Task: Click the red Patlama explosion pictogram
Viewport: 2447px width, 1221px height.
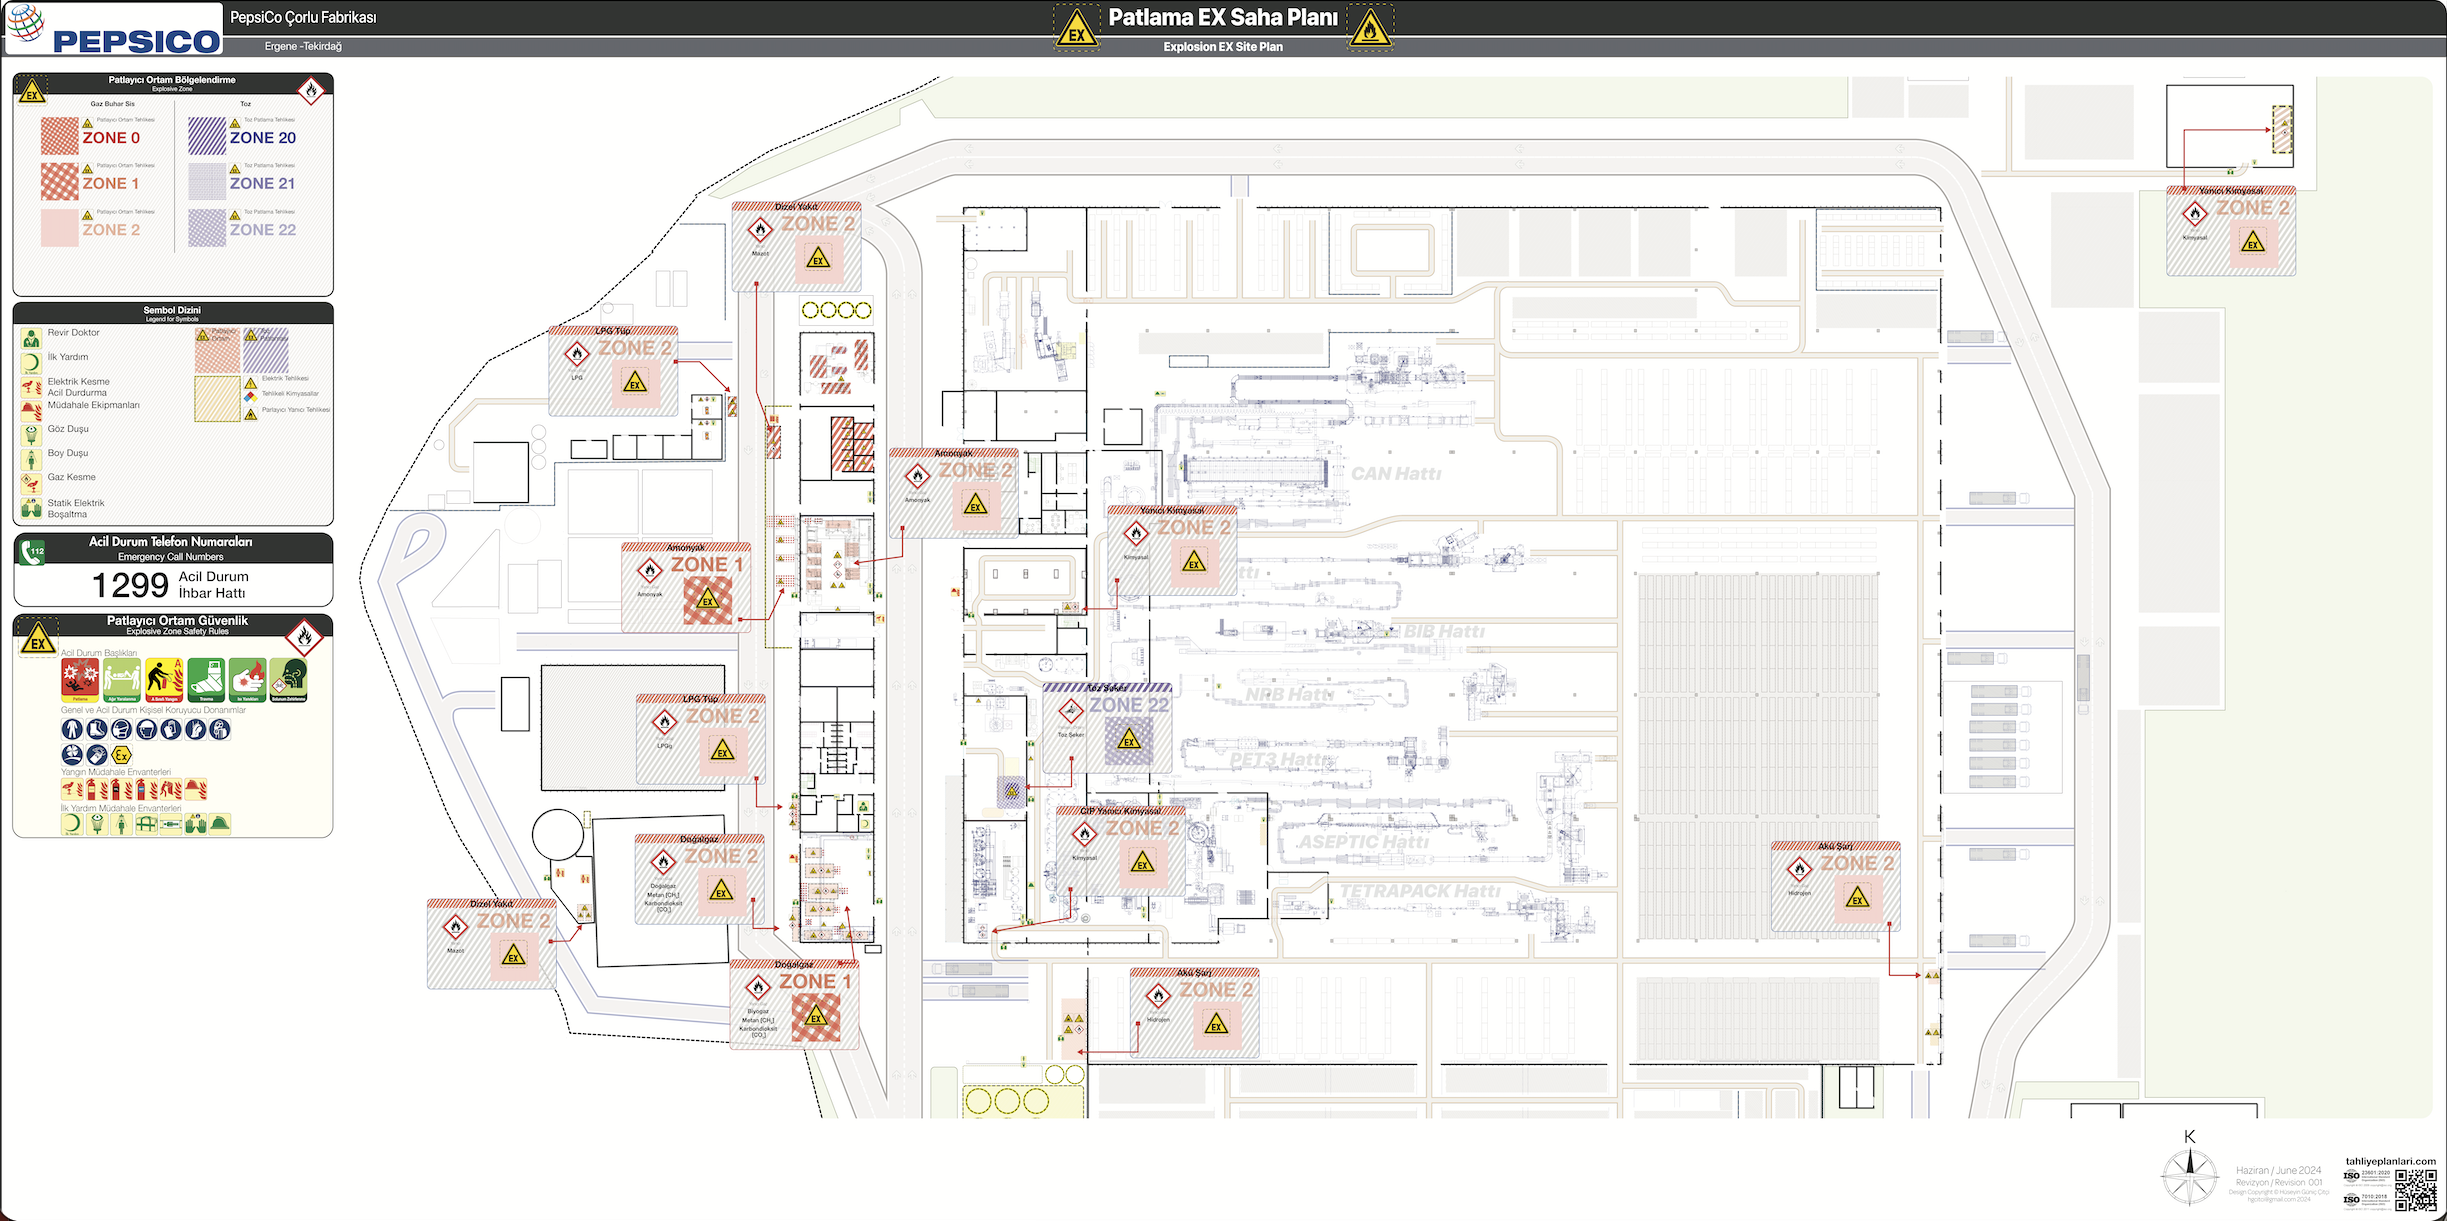Action: coord(80,680)
